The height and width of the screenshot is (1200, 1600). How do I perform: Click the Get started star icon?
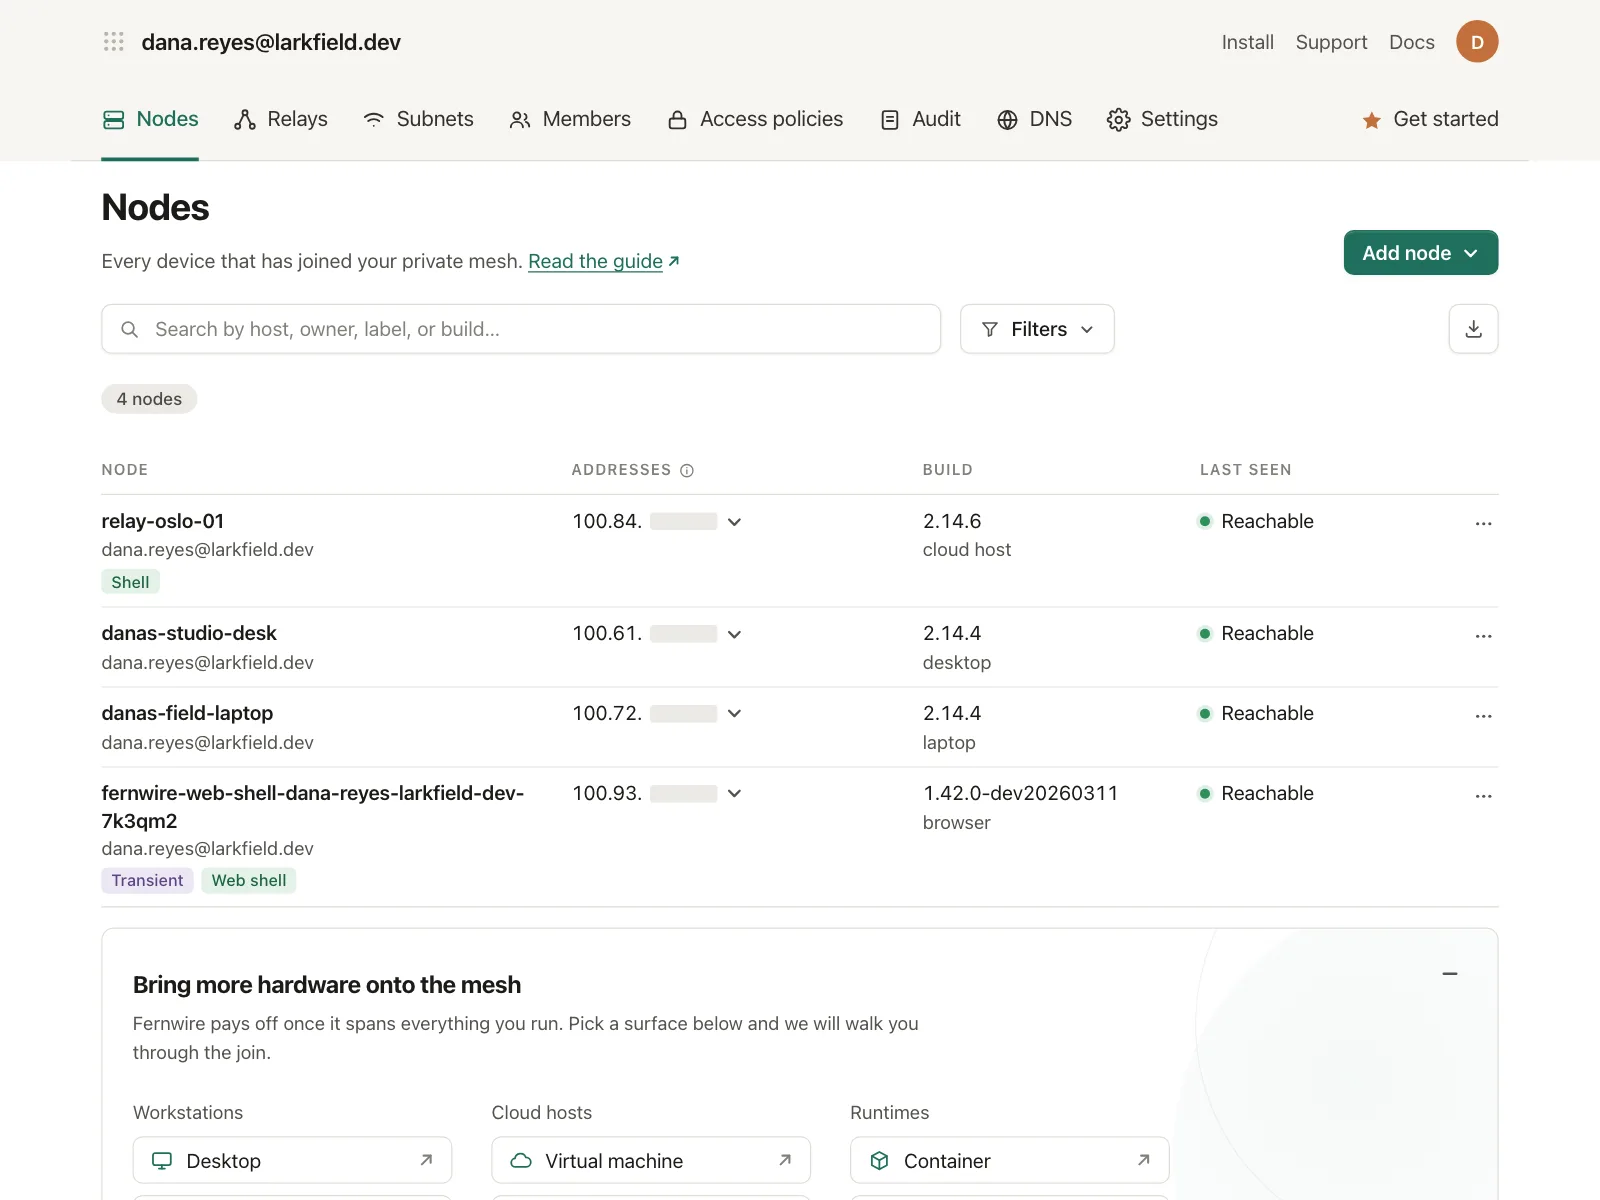[x=1372, y=120]
